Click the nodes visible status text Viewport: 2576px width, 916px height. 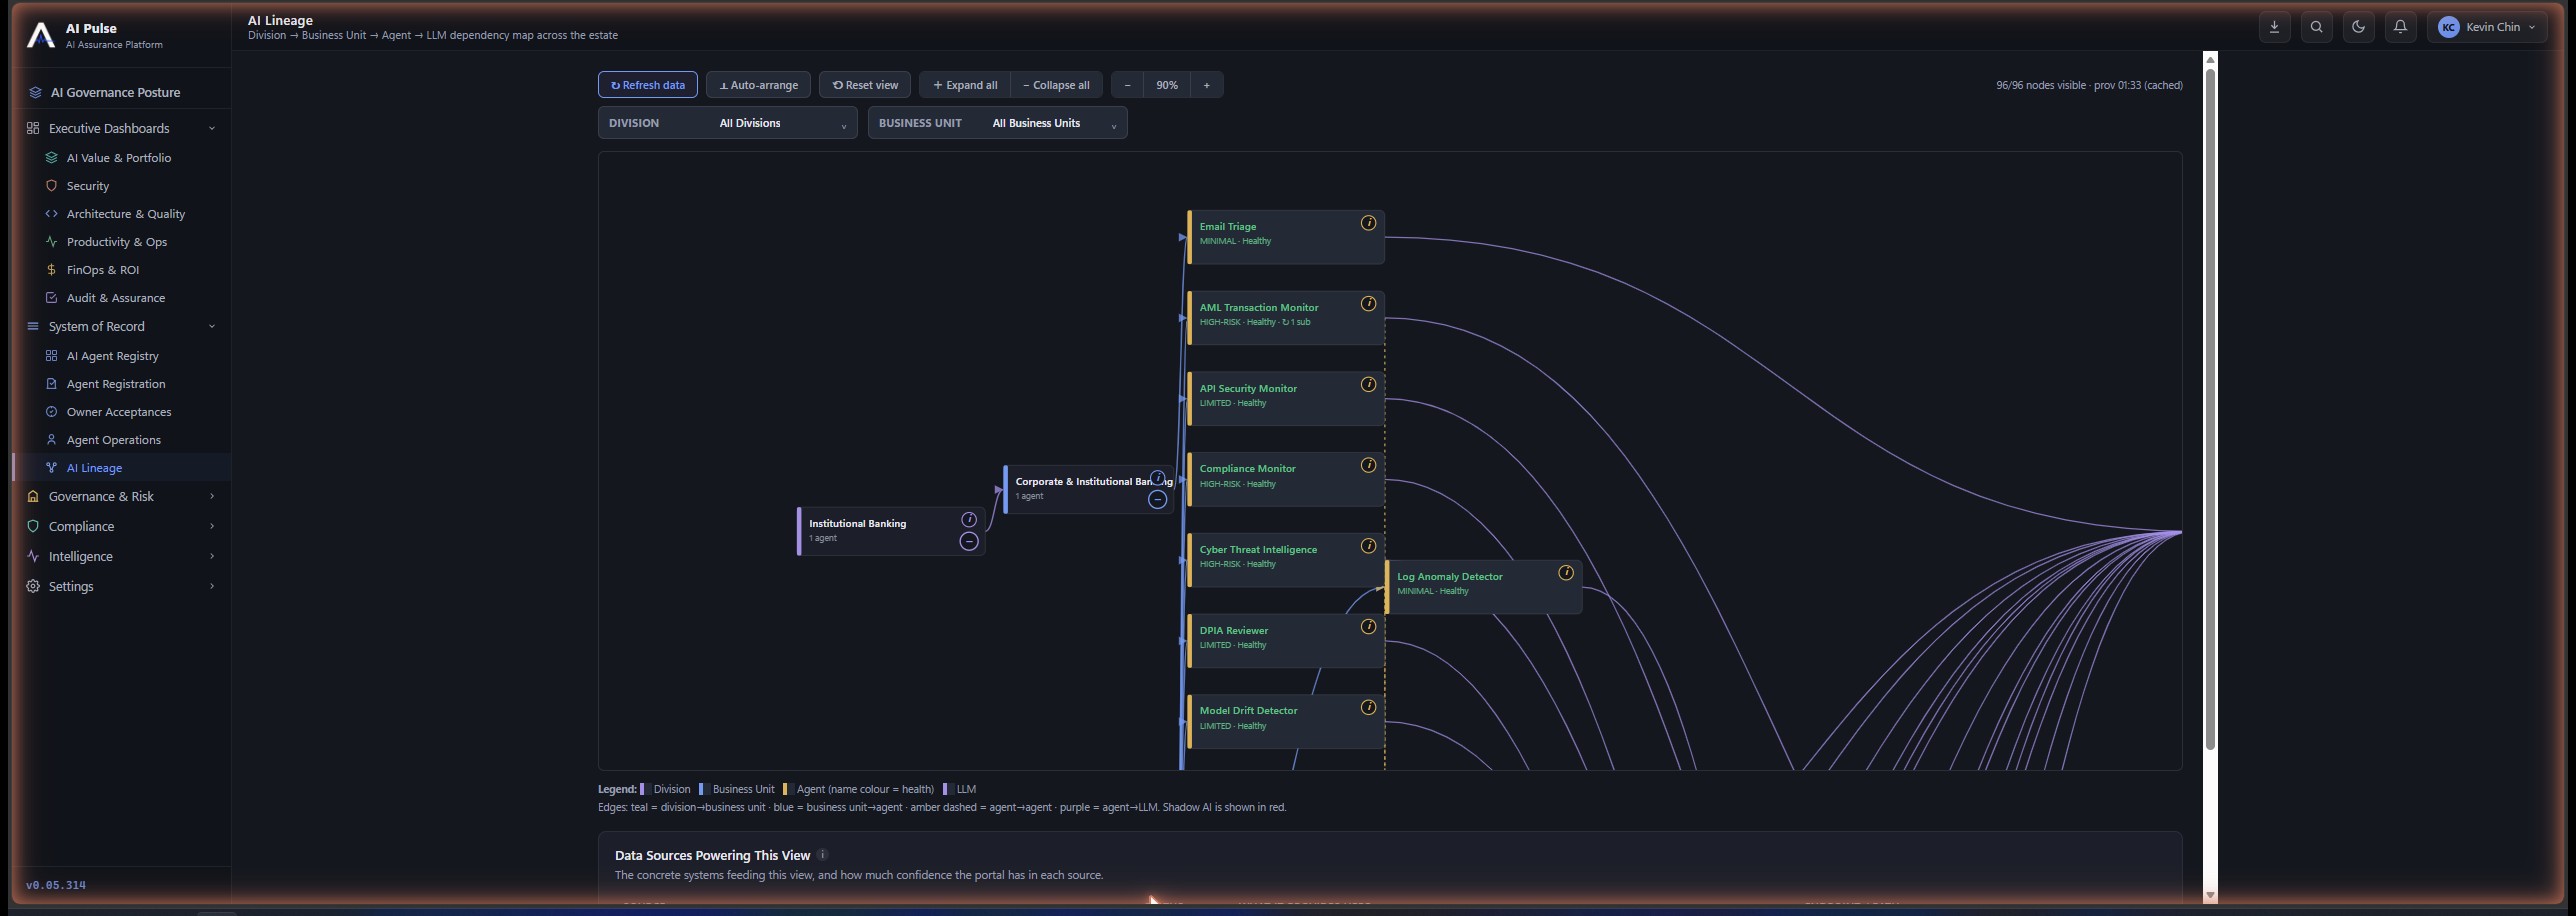[2089, 85]
